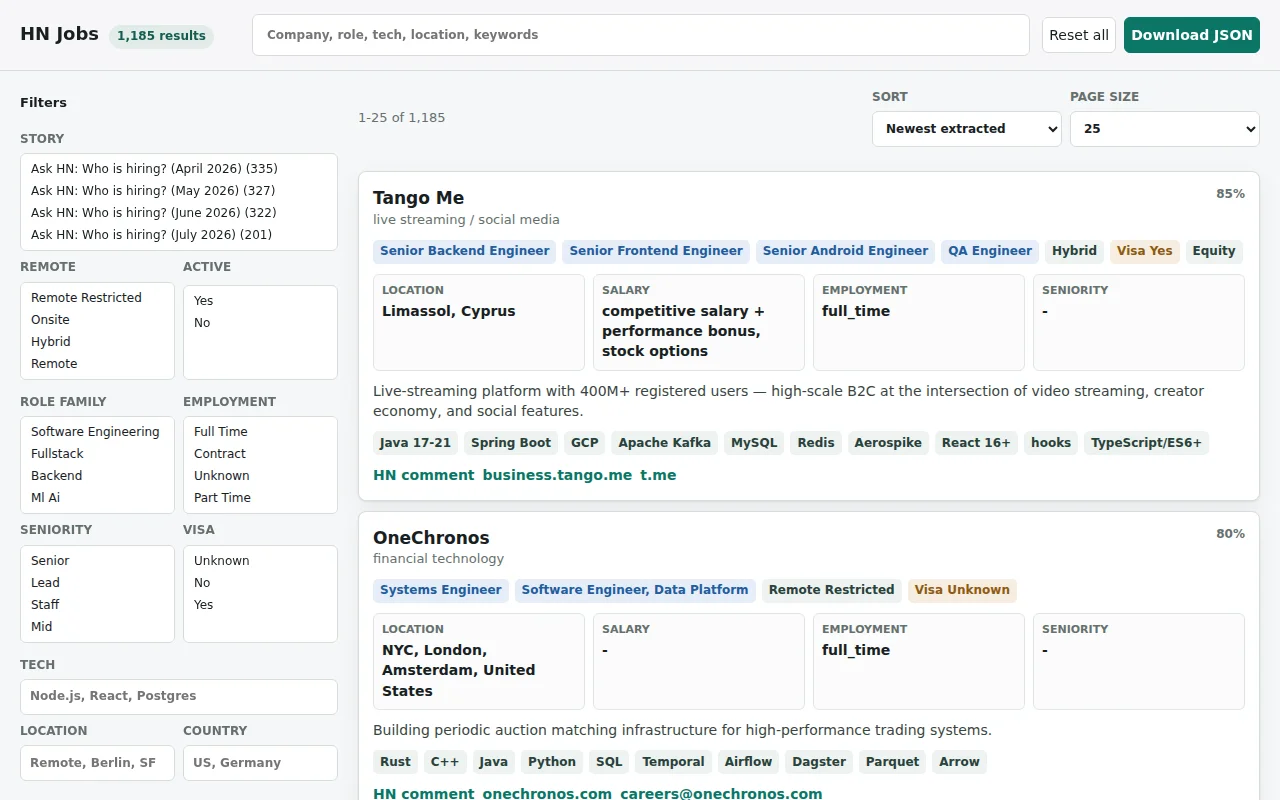This screenshot has height=800, width=1280.
Task: Select Part Time in Employment filter
Action: point(260,498)
